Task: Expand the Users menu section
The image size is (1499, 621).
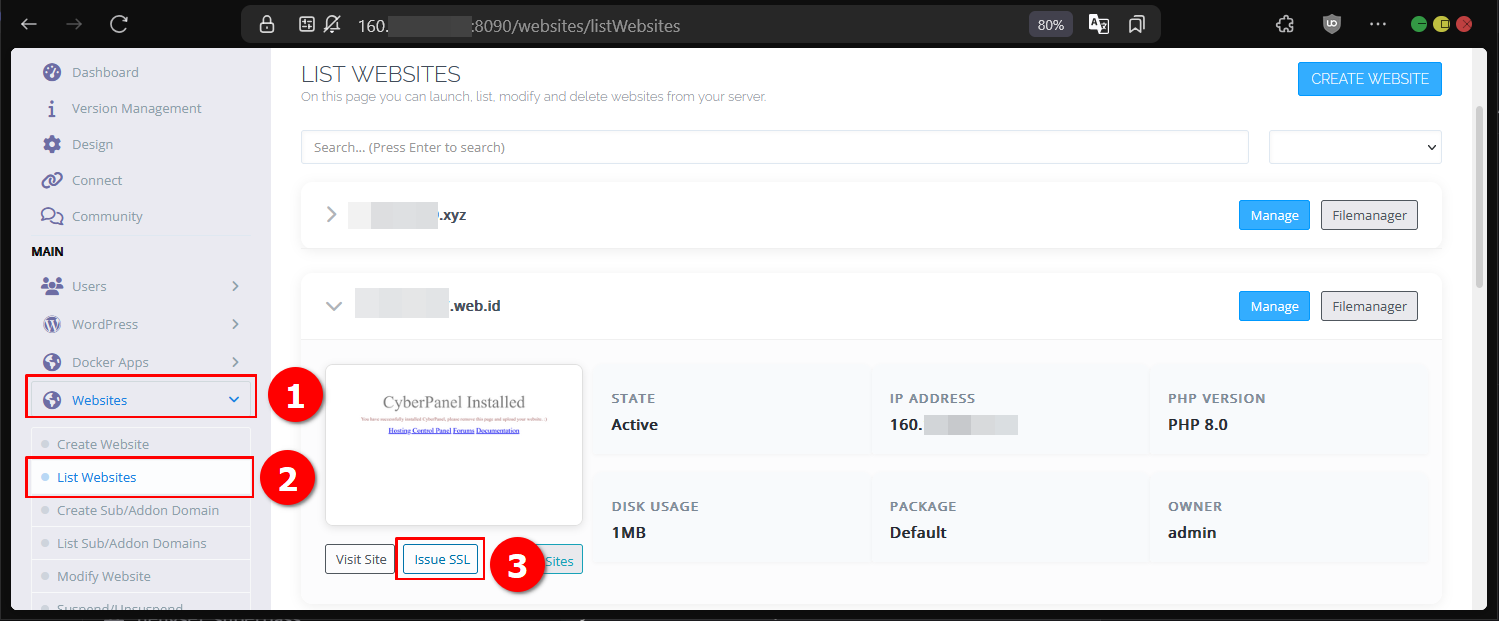Action: pos(140,286)
